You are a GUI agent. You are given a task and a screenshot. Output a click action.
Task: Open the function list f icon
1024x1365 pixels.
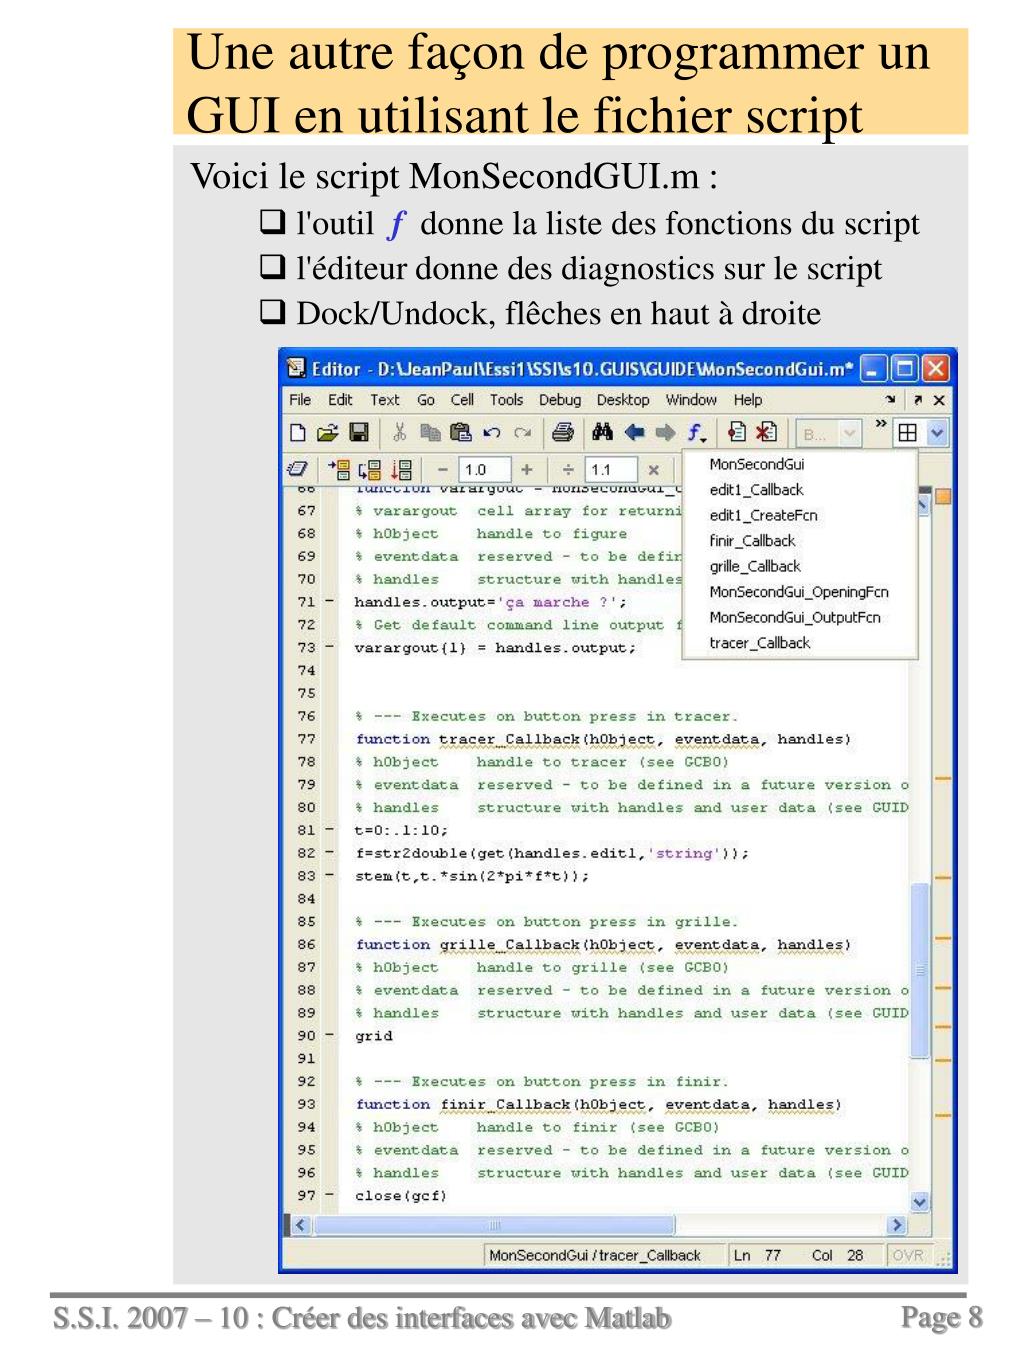696,433
